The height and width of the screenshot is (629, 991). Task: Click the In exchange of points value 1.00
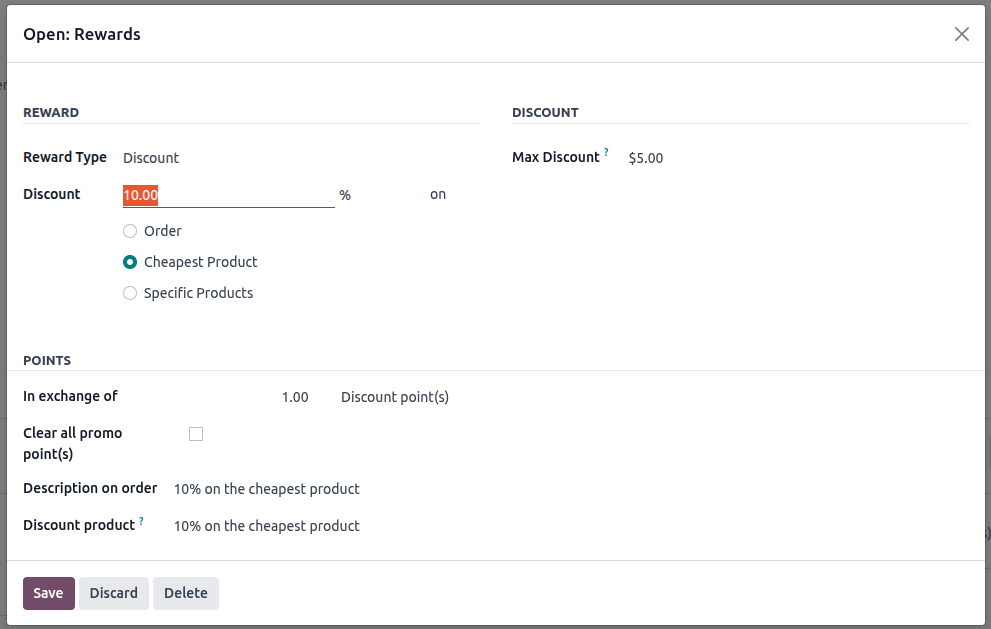[295, 397]
